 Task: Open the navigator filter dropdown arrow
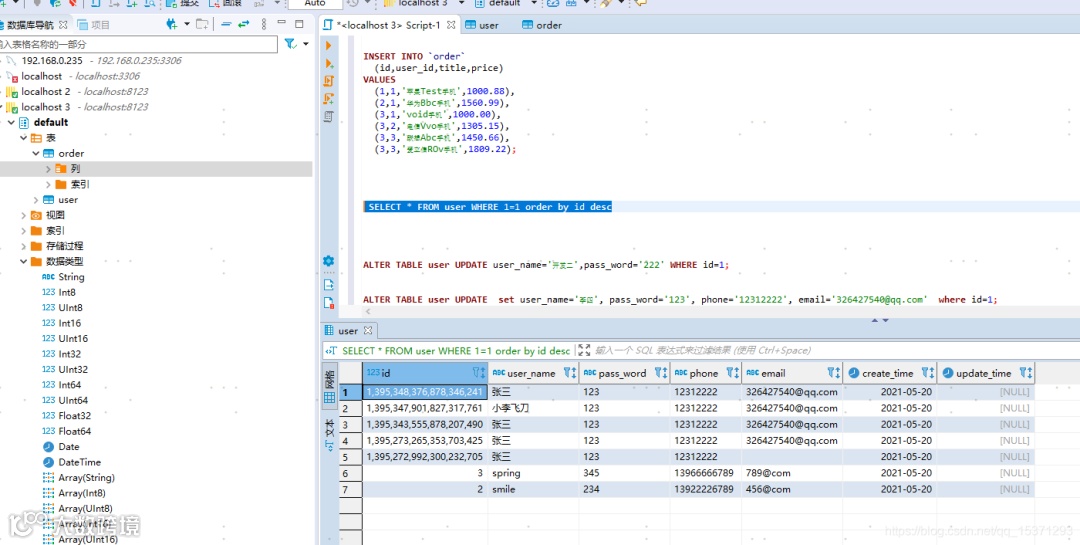tap(304, 44)
